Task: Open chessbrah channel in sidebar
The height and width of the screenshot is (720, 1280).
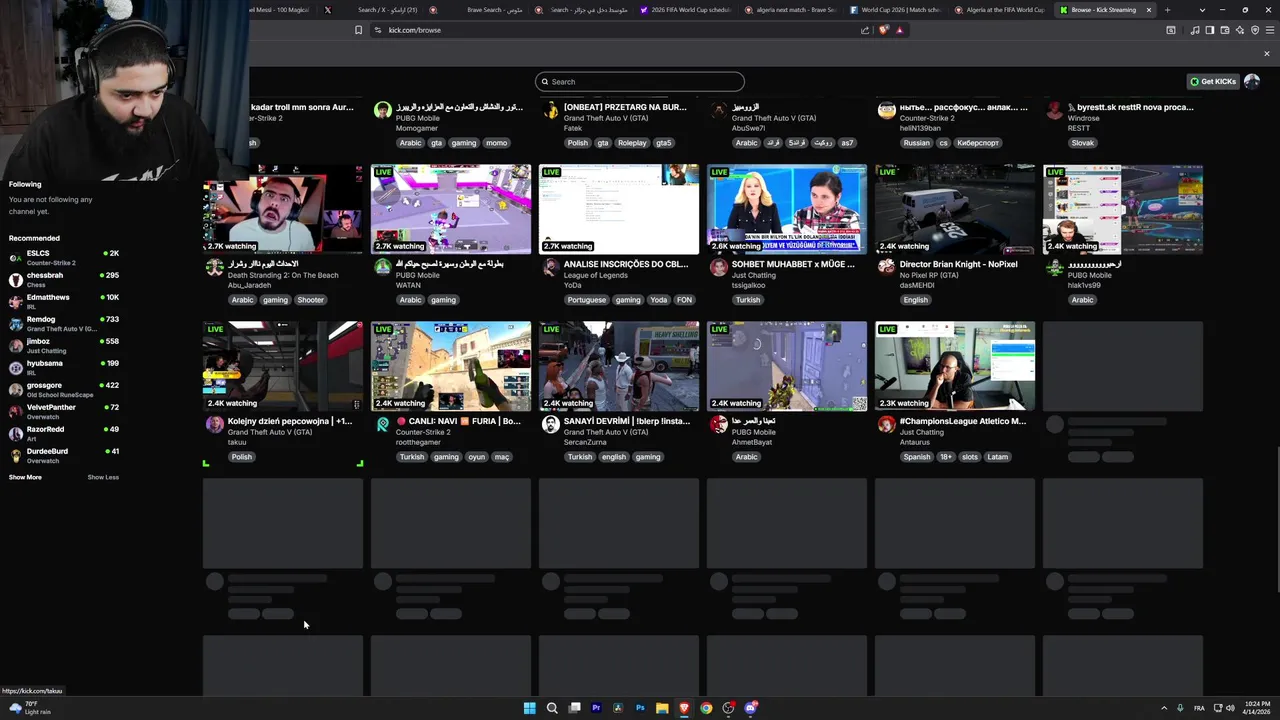Action: click(64, 279)
